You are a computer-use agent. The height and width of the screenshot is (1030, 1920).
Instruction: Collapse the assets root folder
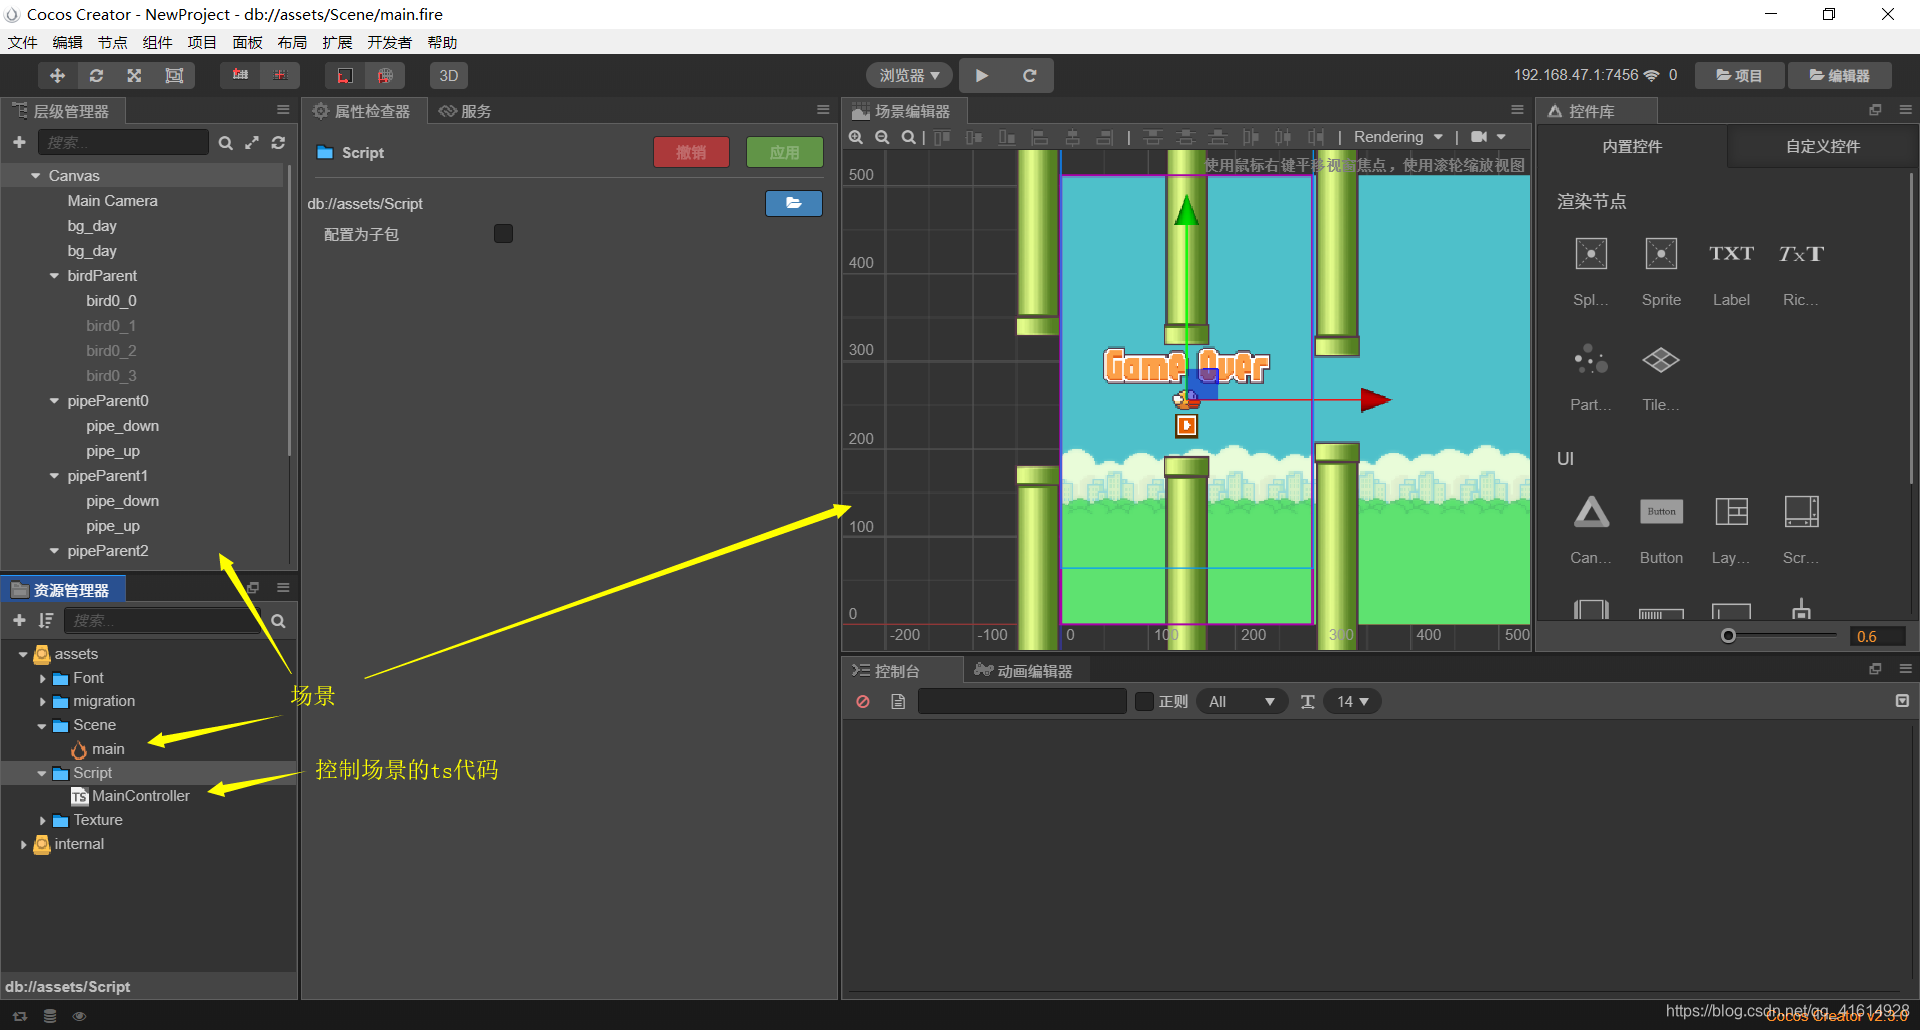pos(23,654)
